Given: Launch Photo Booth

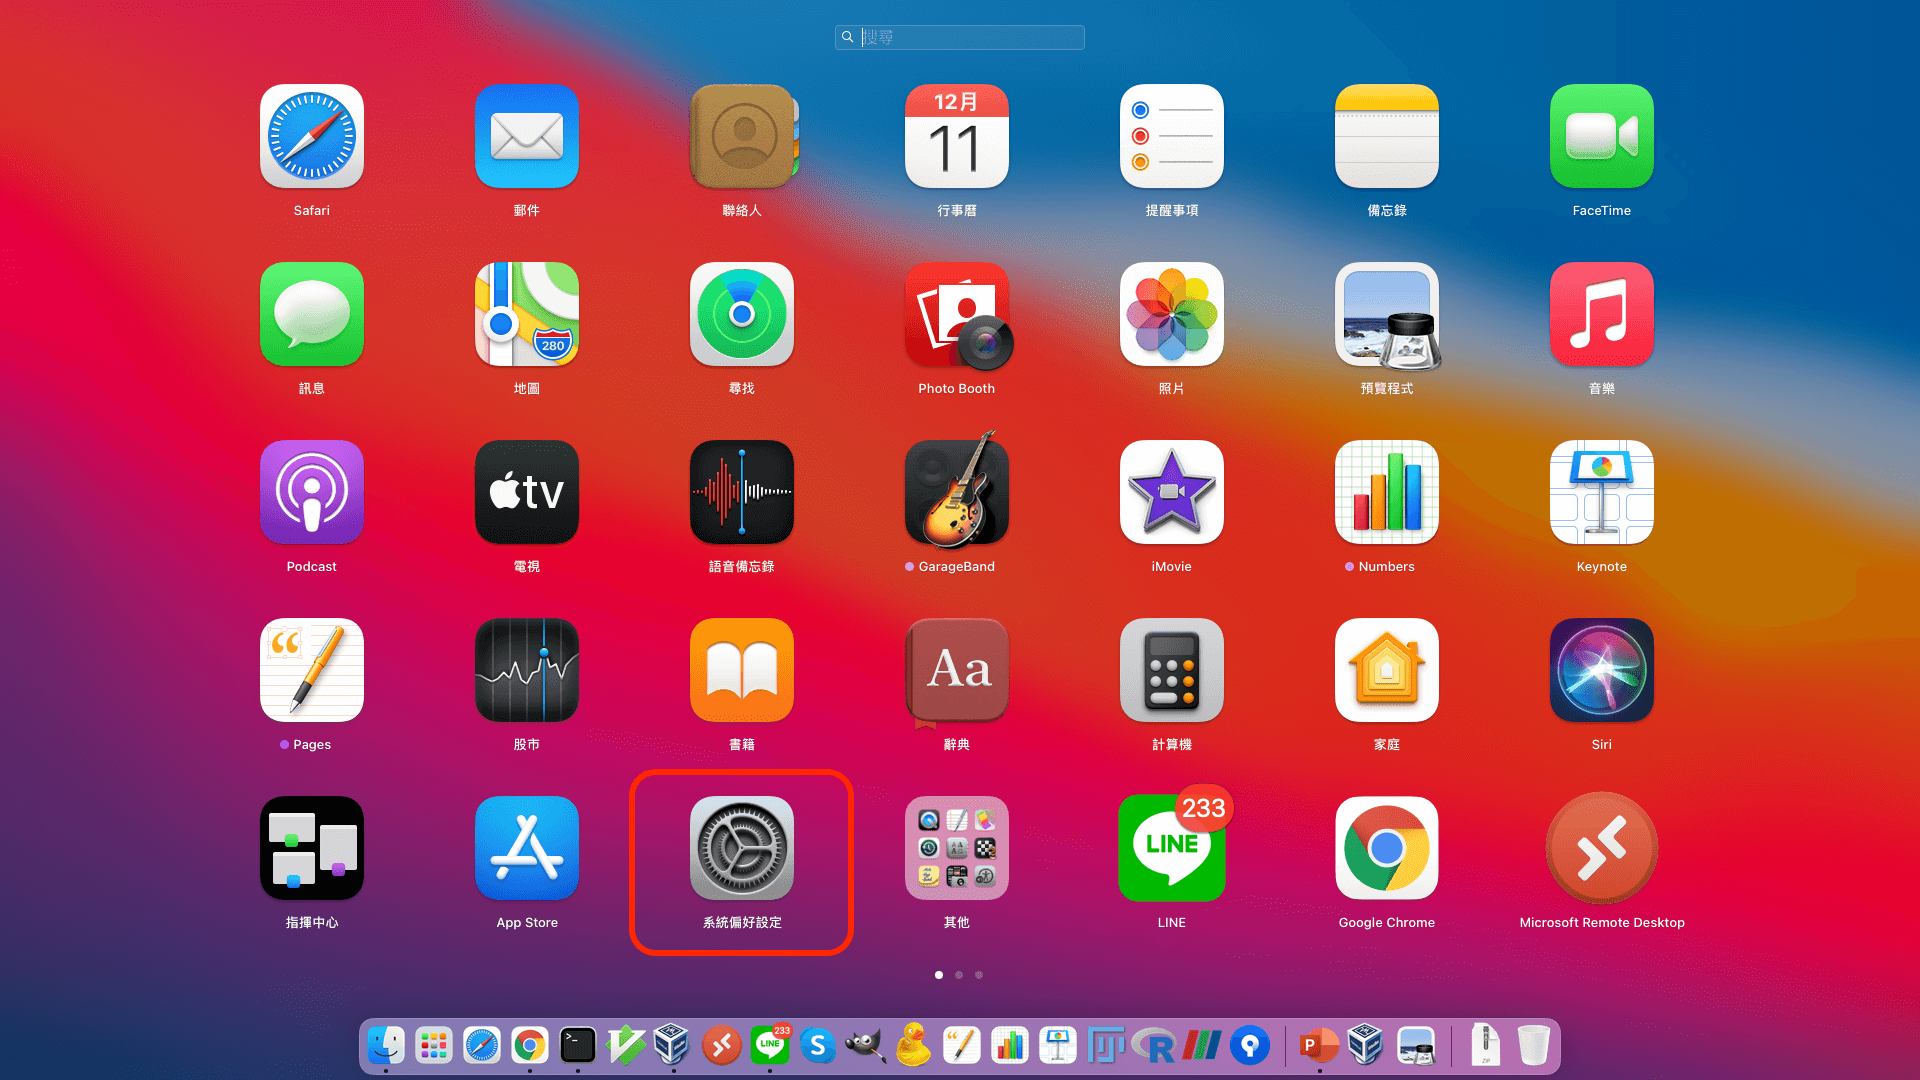Looking at the screenshot, I should coord(957,314).
